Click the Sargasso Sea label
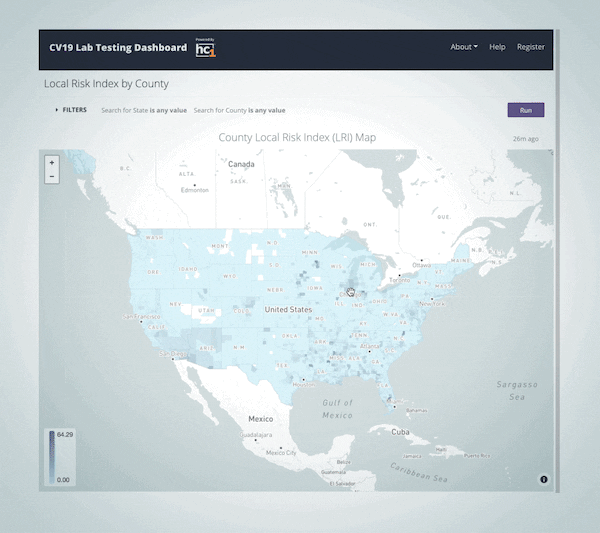 (517, 391)
